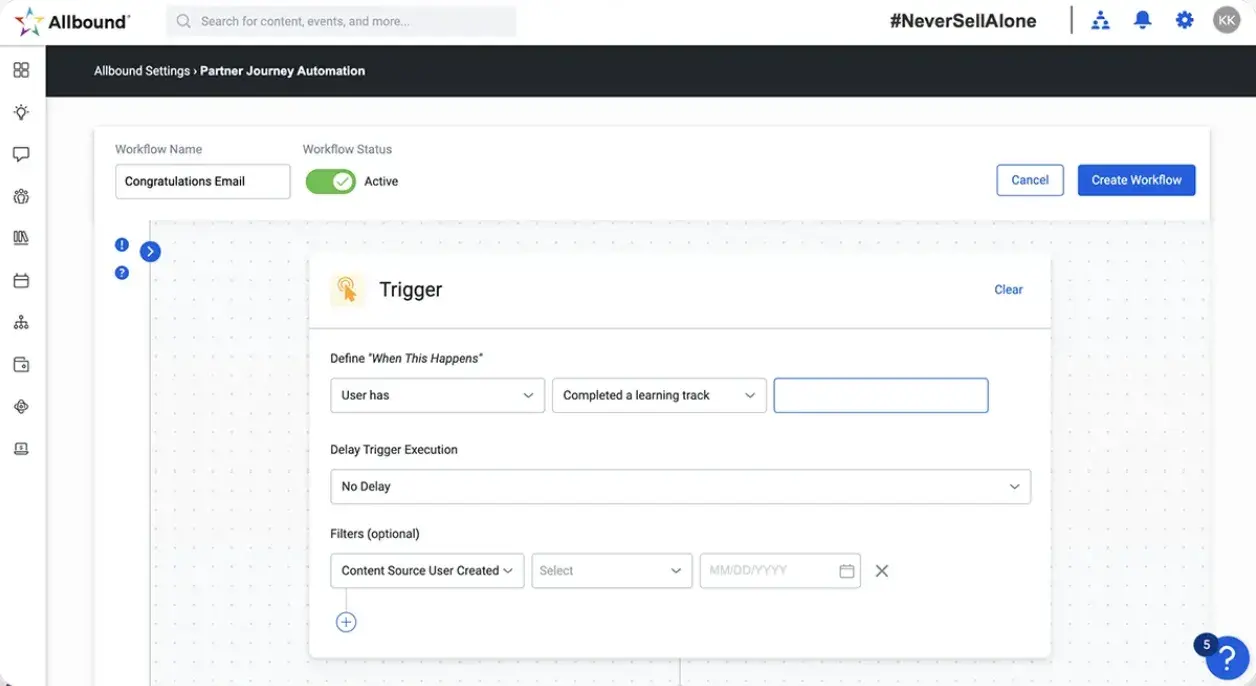Open the "User has" dropdown
This screenshot has width=1256, height=686.
[437, 395]
